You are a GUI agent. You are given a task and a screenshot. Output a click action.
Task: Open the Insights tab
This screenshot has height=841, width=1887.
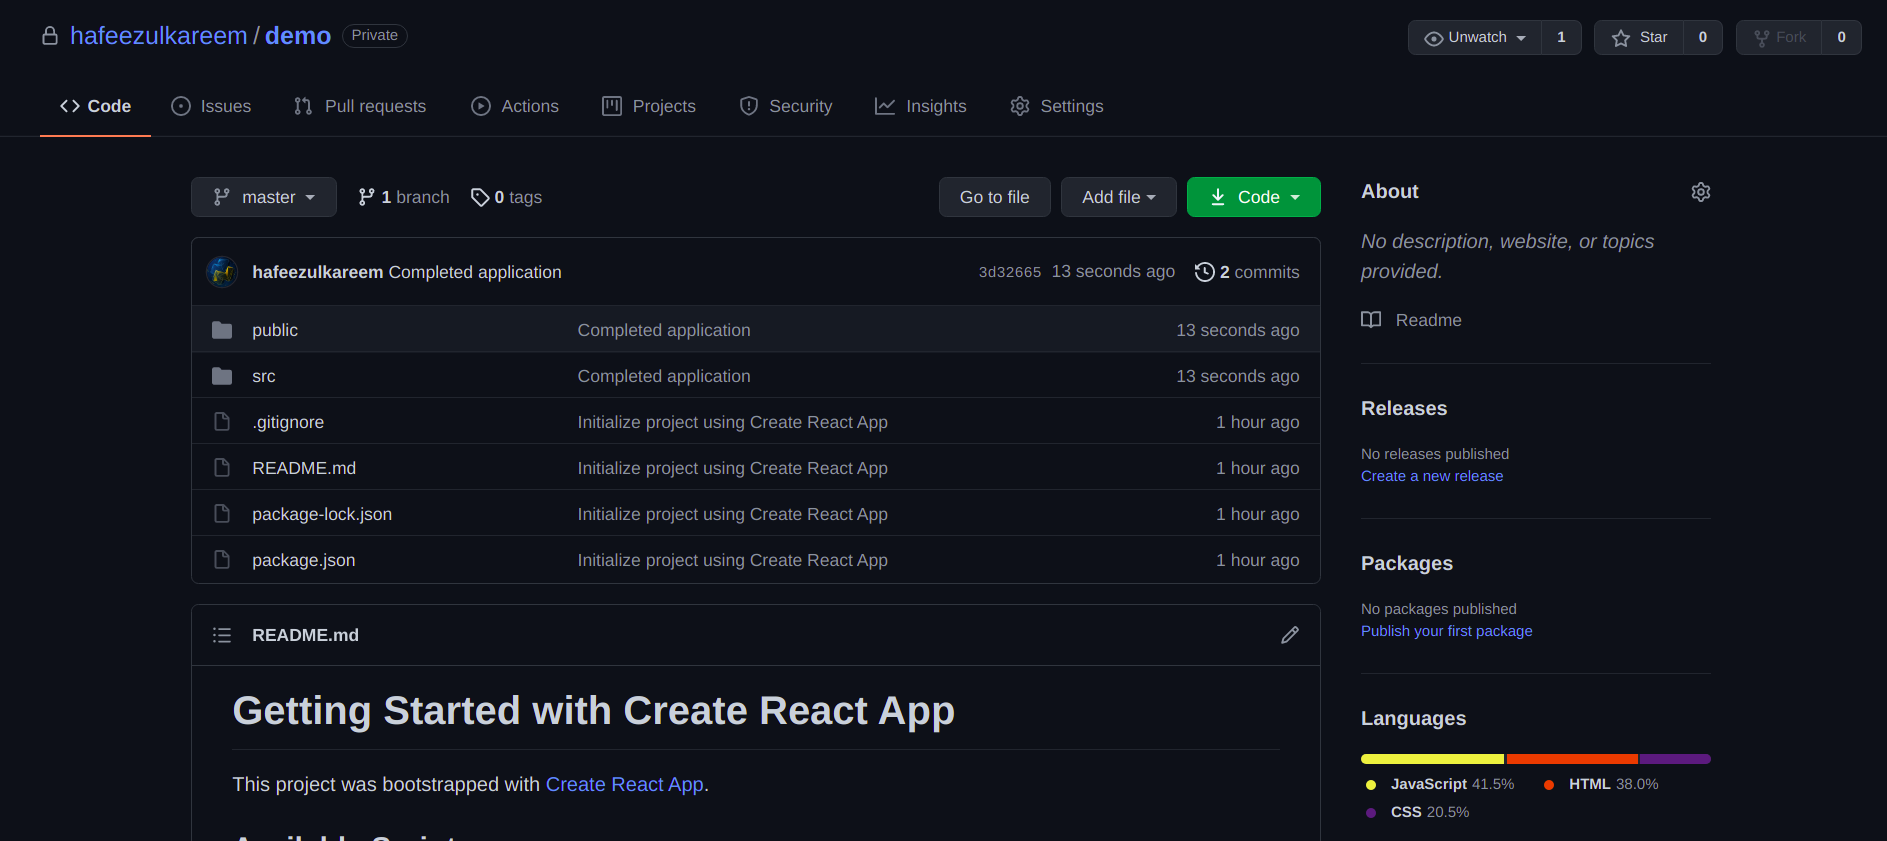(x=921, y=106)
